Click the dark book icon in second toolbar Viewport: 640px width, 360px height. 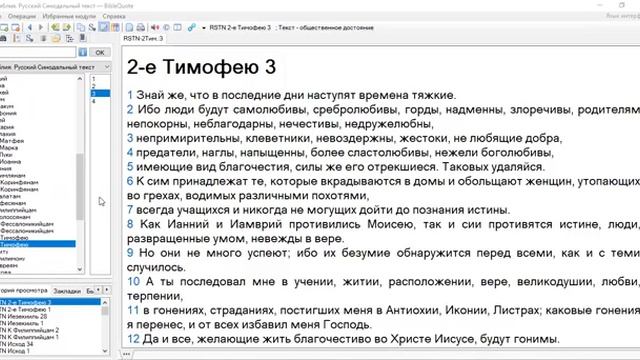coord(82,38)
